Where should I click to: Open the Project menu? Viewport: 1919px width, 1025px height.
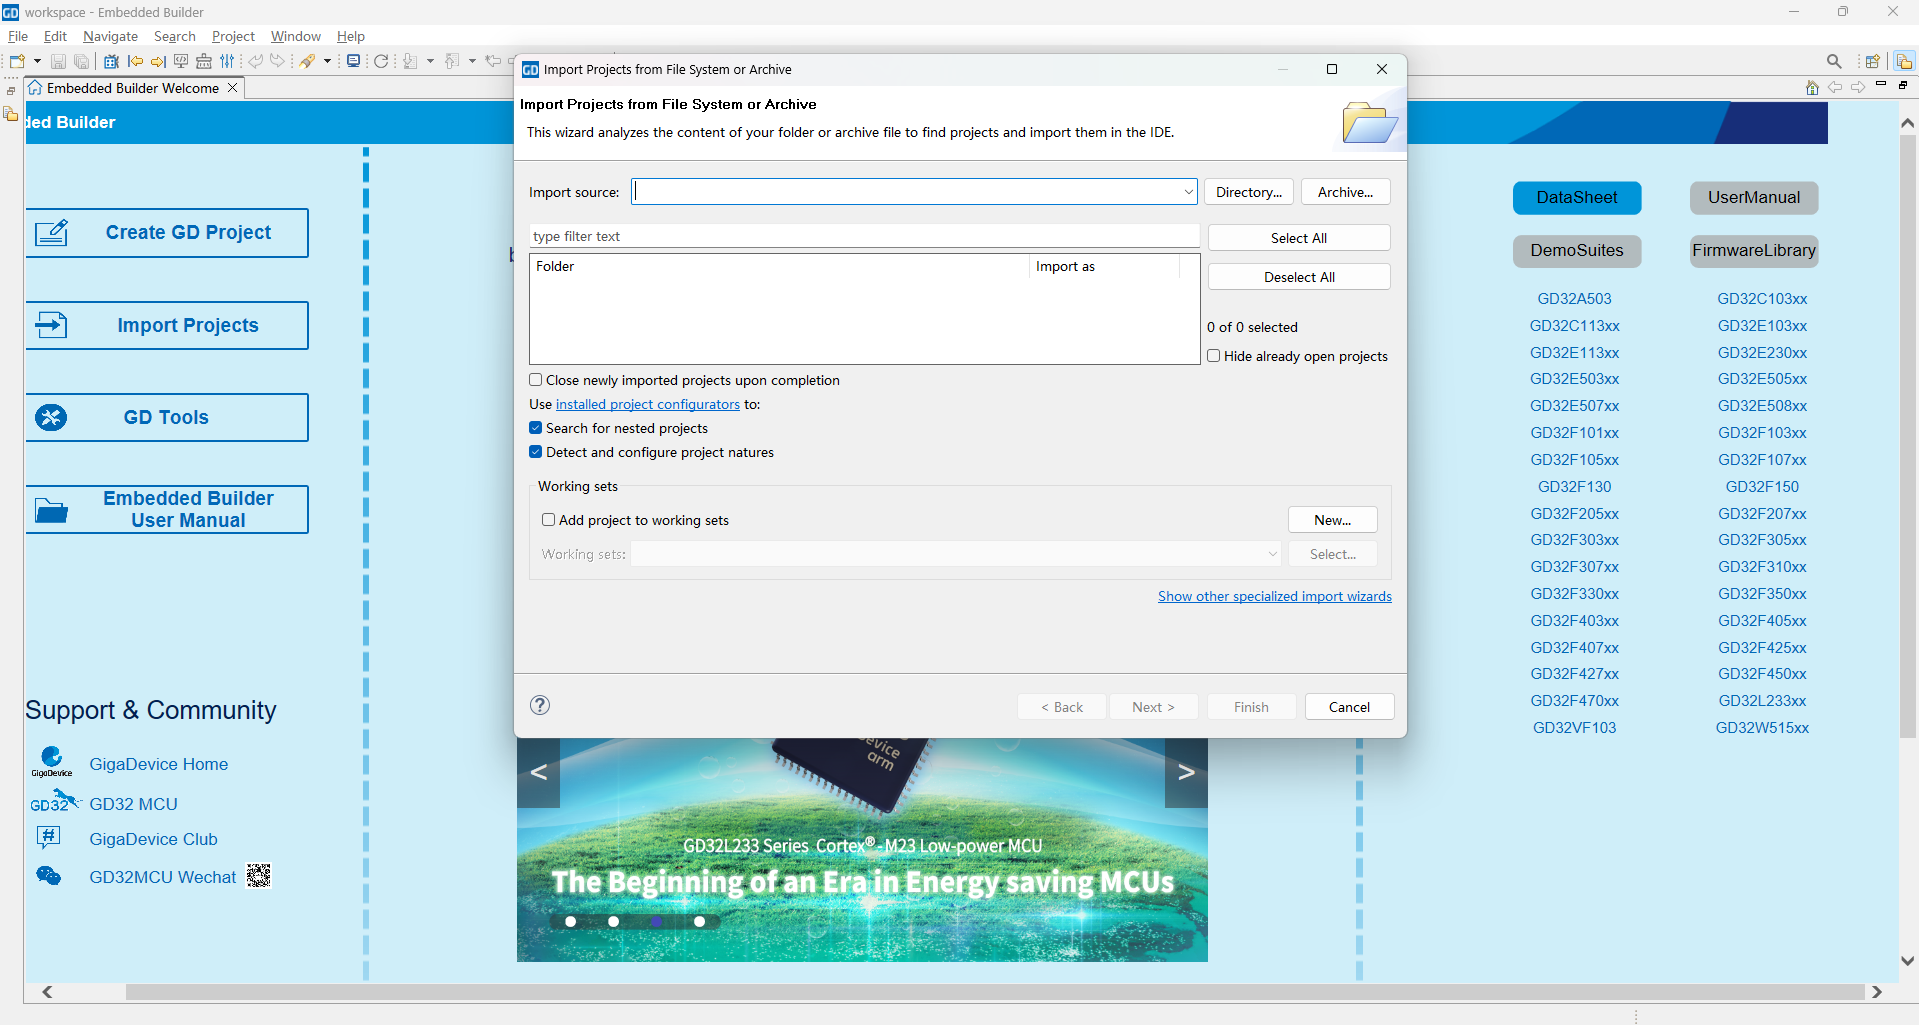tap(233, 36)
